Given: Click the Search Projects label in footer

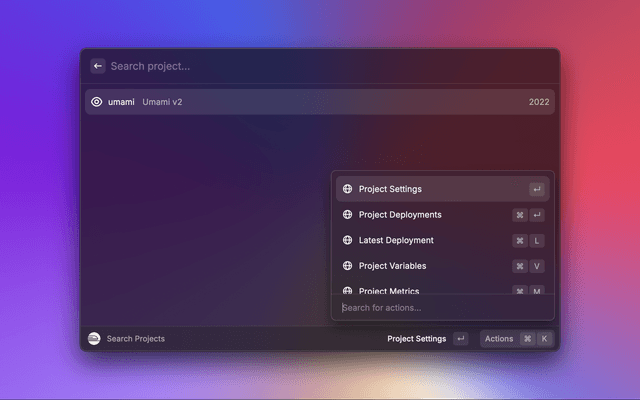Looking at the screenshot, I should 135,339.
